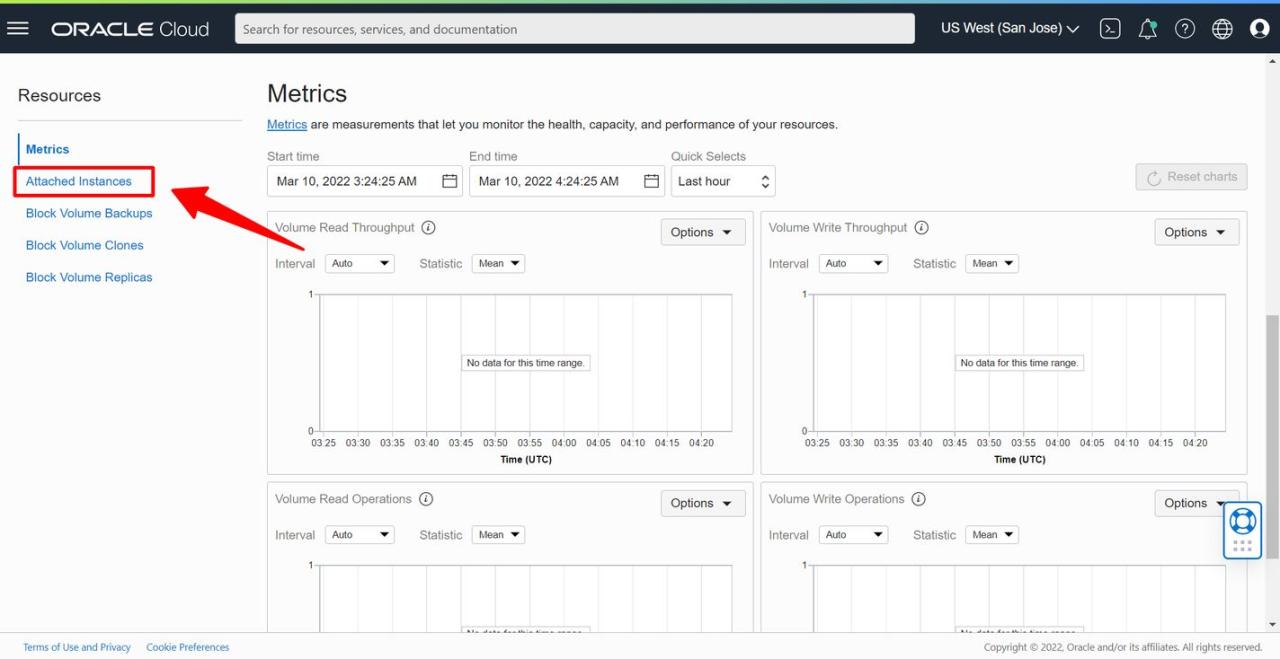Open the End time calendar picker icon
Screen dimensions: 1280x659
(652, 181)
